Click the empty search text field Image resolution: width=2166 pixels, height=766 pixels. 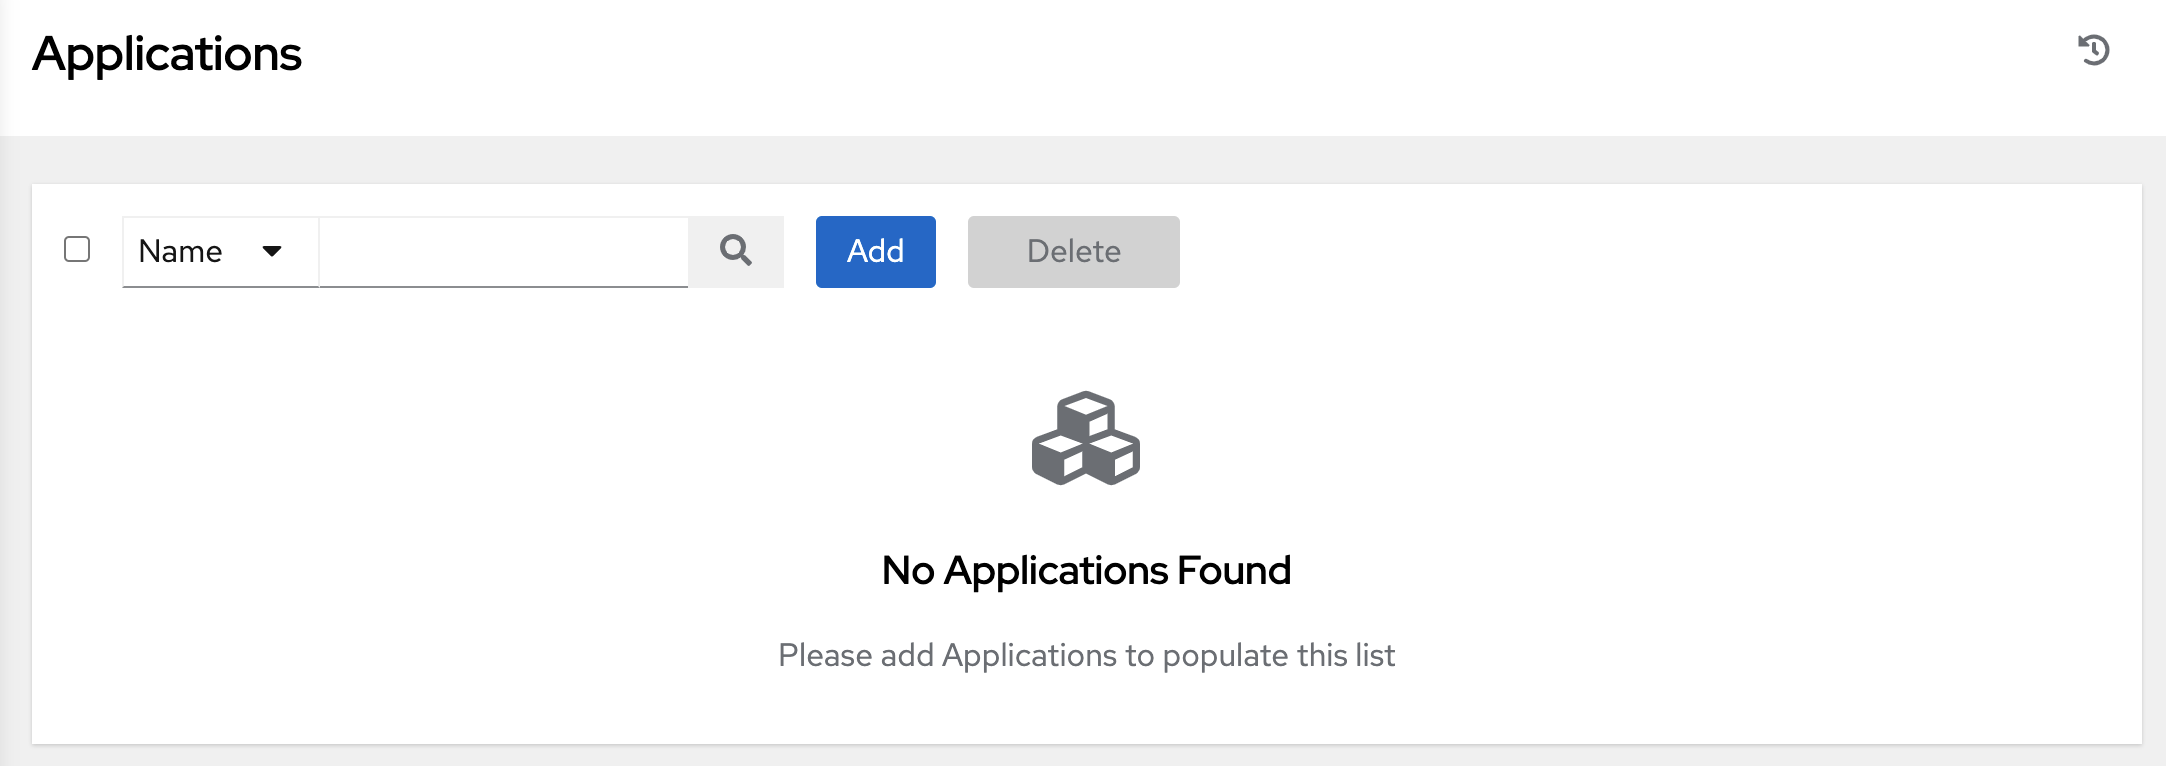click(x=500, y=252)
